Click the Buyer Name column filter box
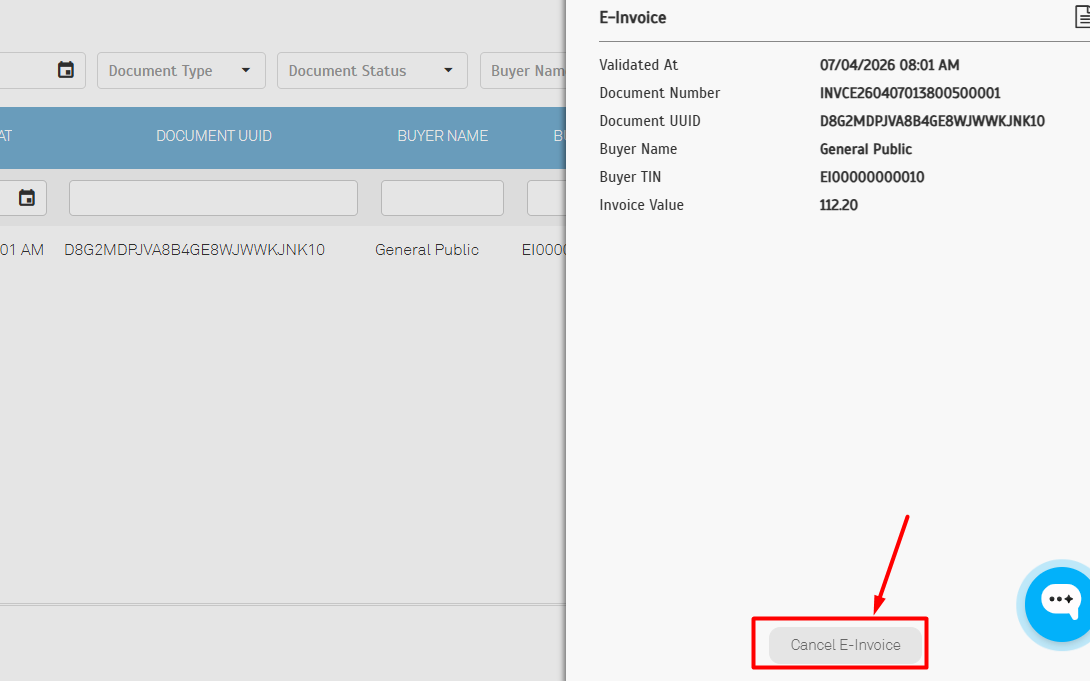This screenshot has height=681, width=1090. [442, 198]
